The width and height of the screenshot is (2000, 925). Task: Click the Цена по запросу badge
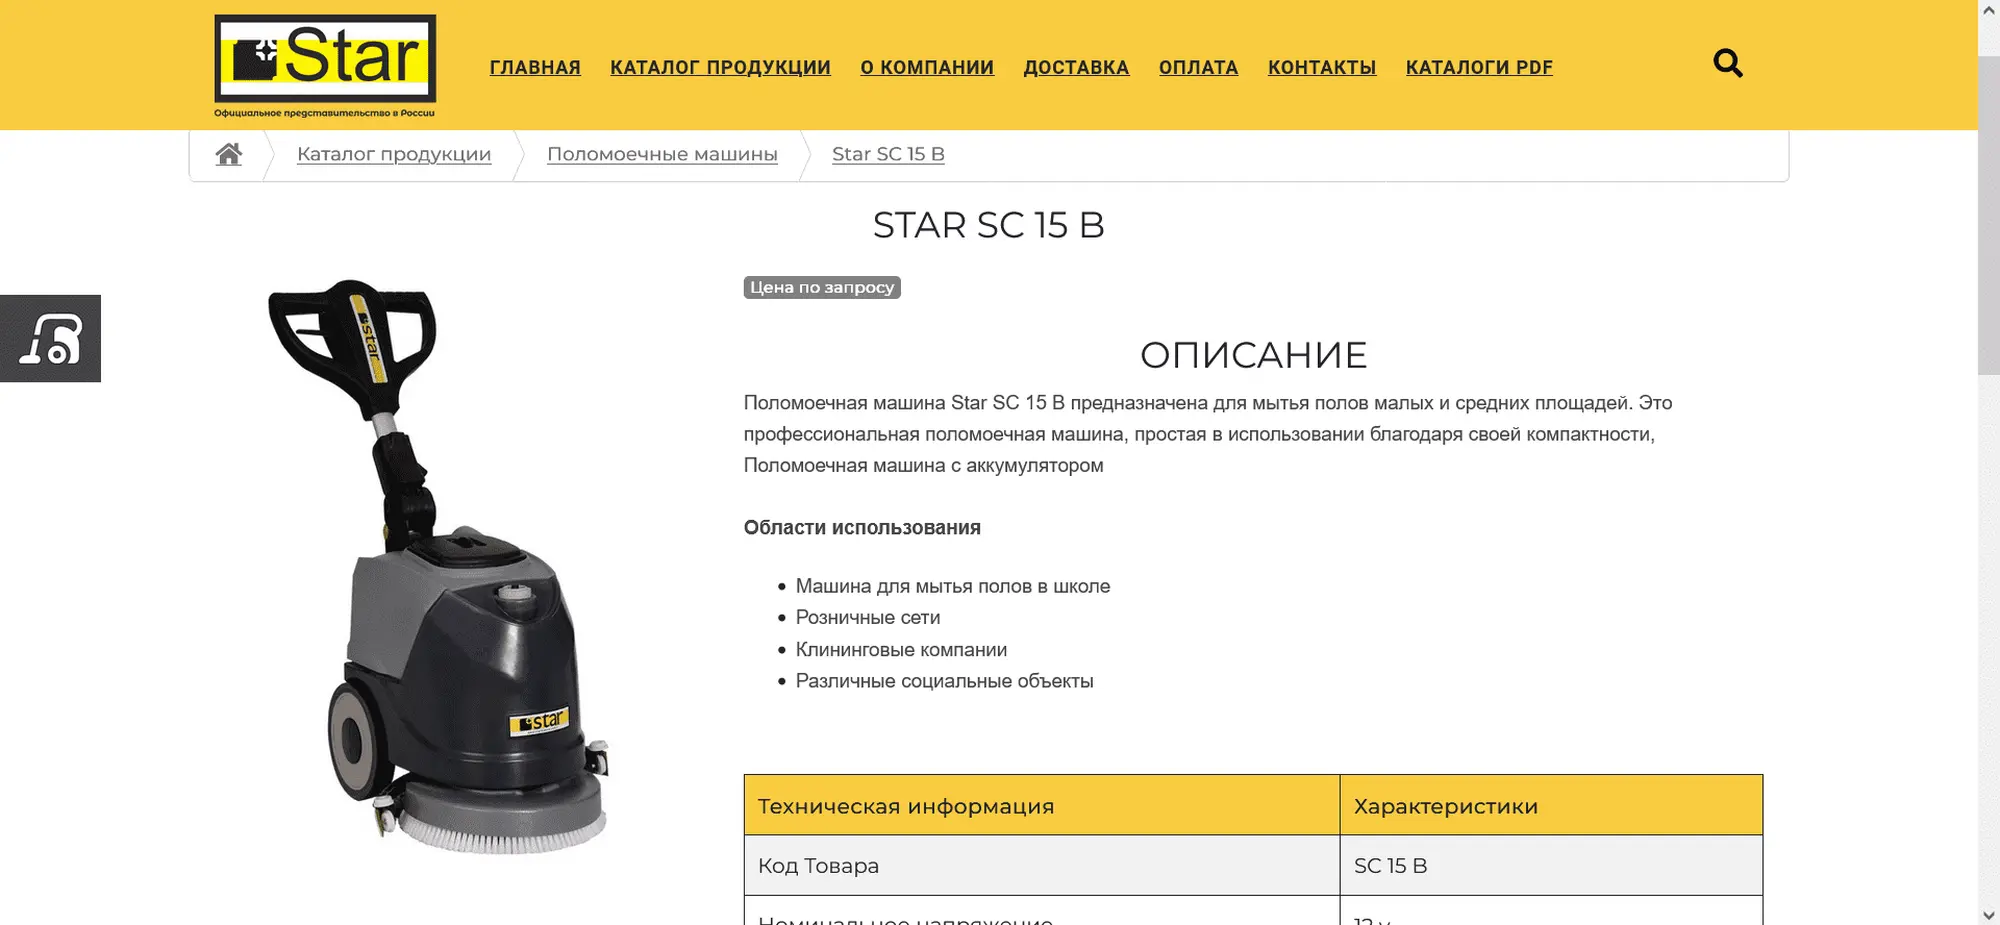coord(822,287)
